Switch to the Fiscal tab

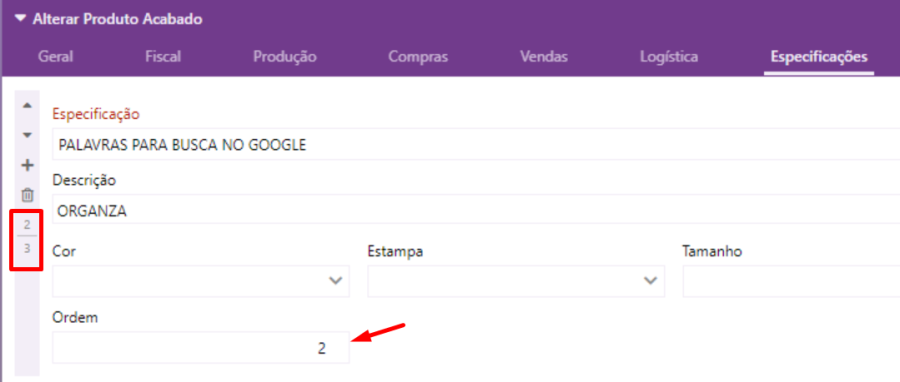coord(164,57)
